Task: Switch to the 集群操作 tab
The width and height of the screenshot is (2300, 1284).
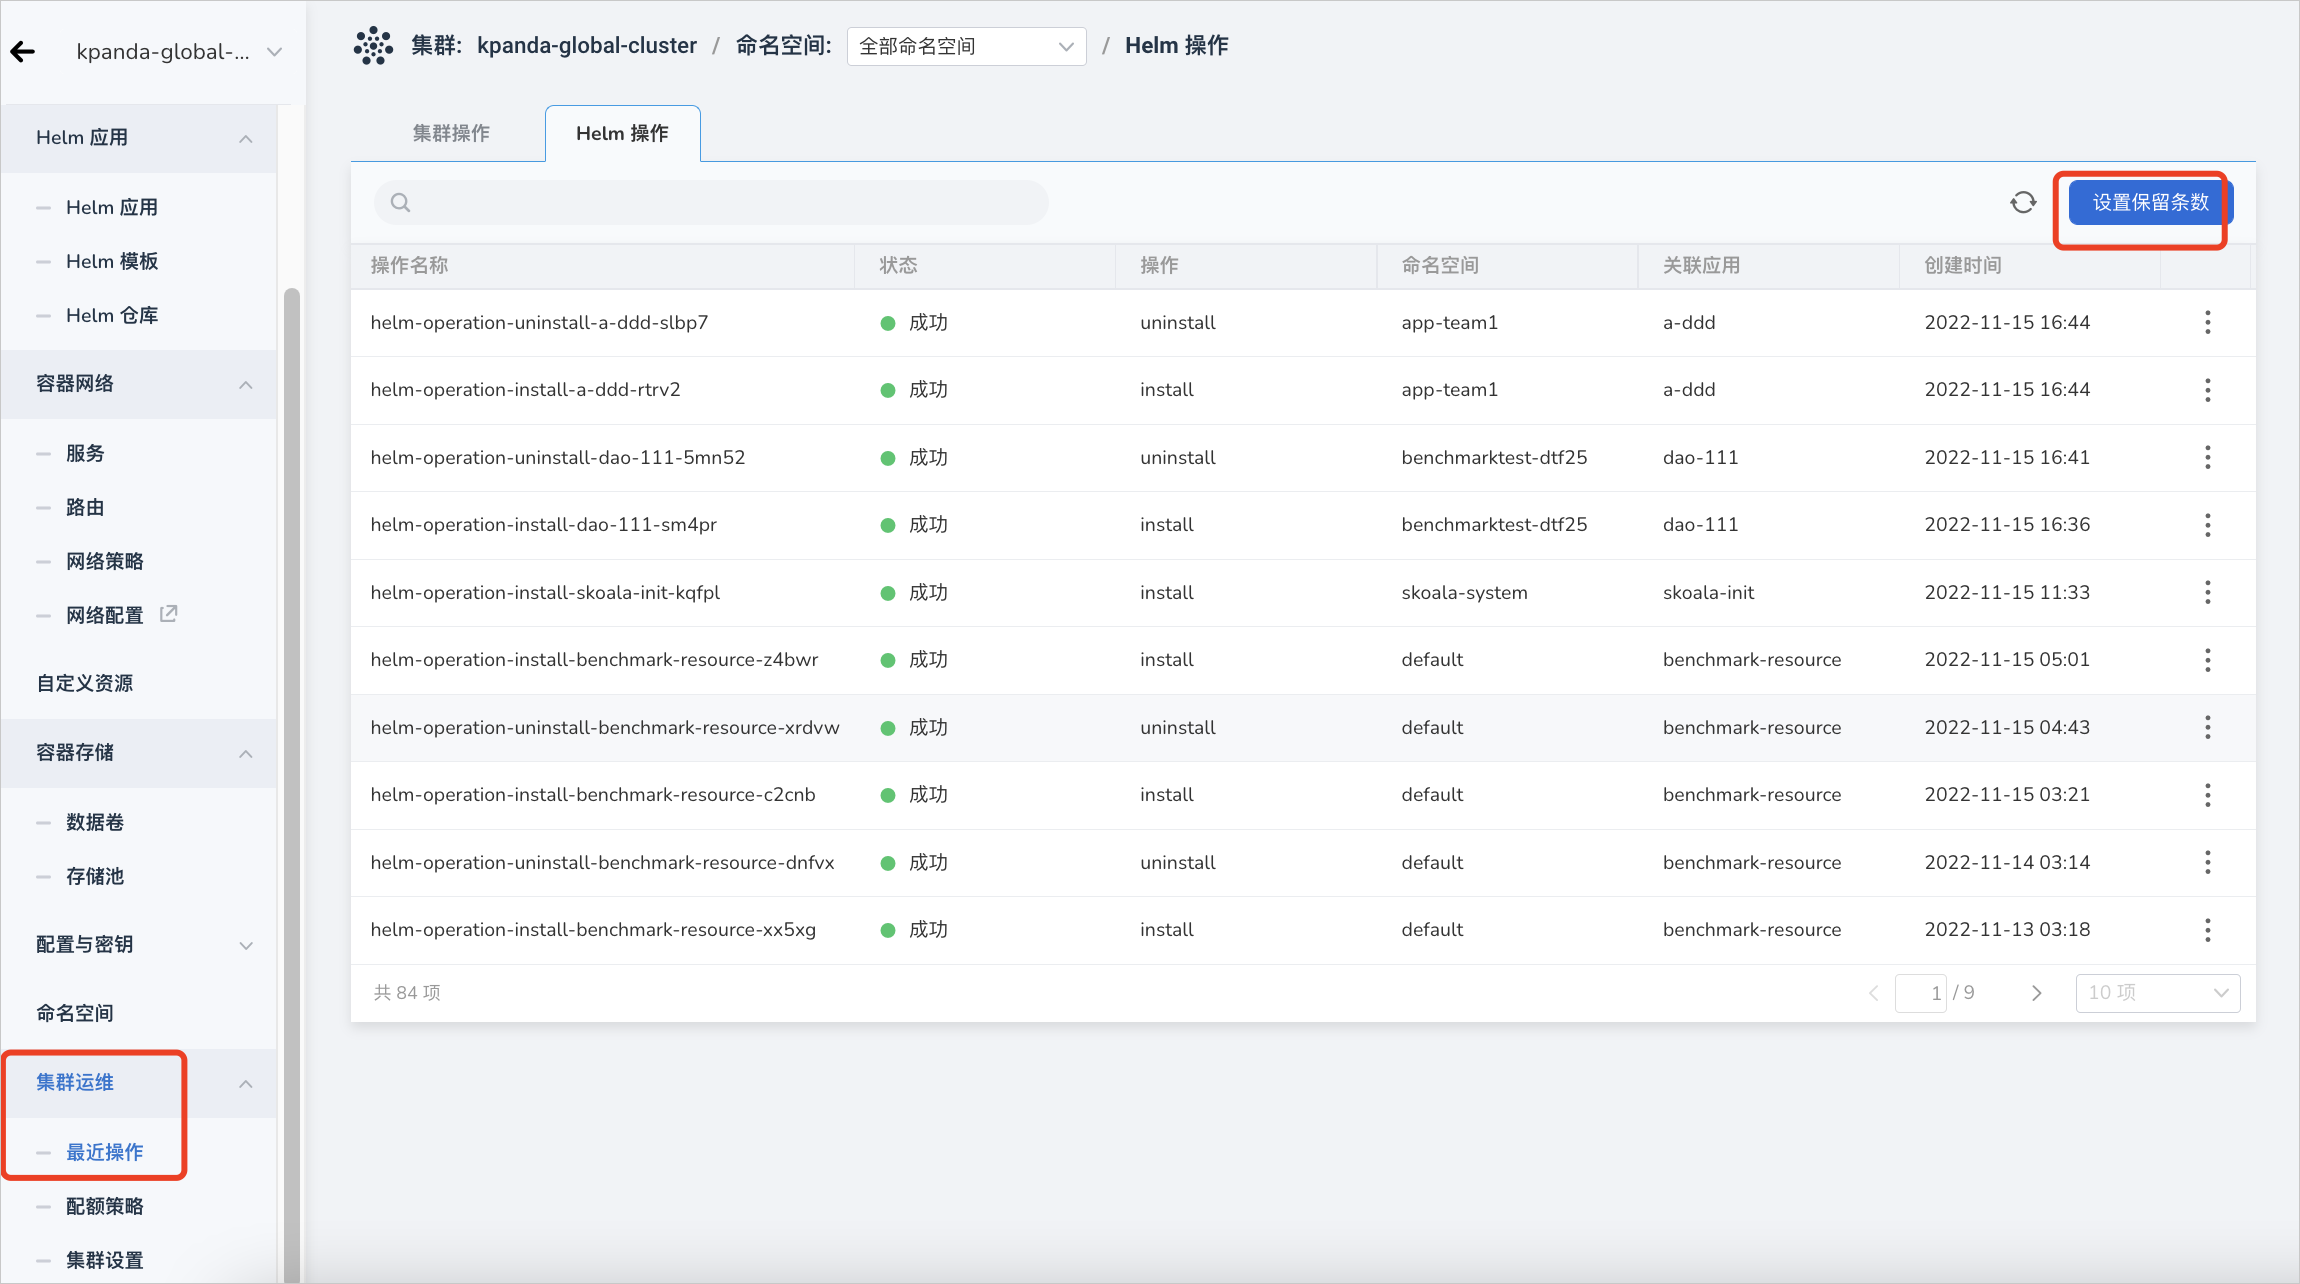Action: (x=451, y=133)
